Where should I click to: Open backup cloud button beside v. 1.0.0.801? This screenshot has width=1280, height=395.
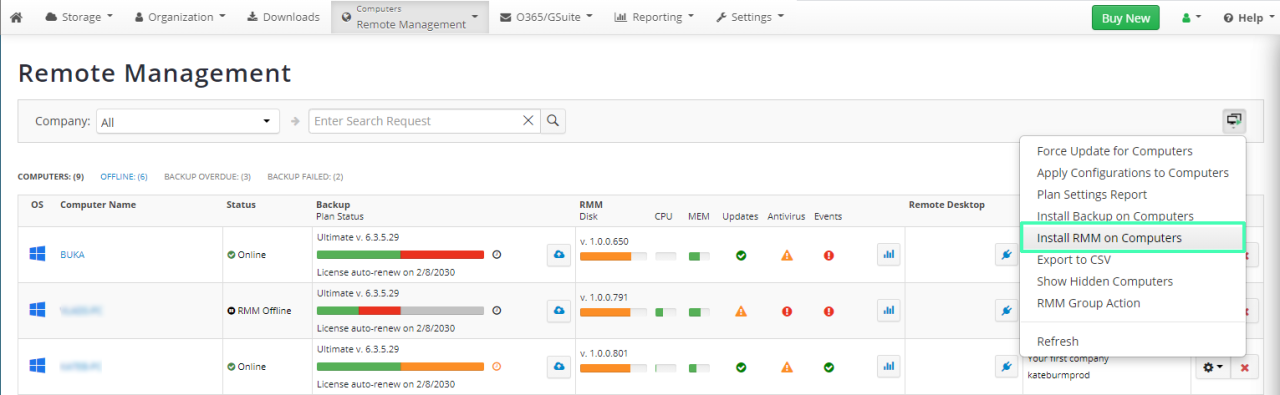[x=558, y=367]
